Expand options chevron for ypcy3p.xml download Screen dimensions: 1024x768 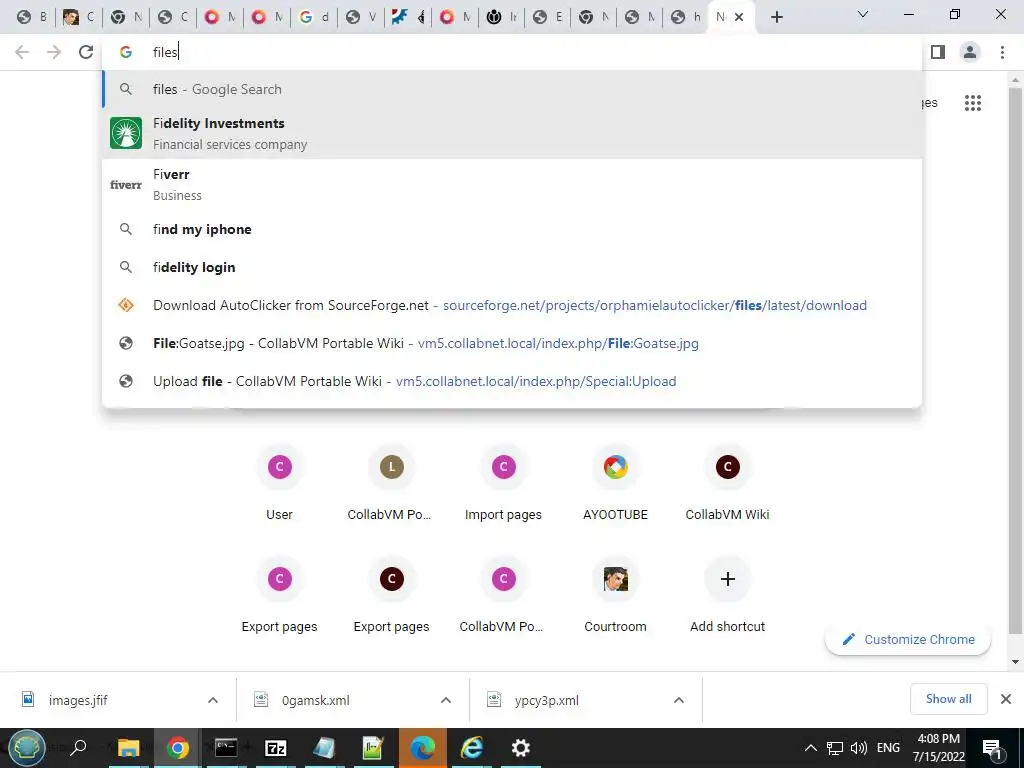pos(679,700)
